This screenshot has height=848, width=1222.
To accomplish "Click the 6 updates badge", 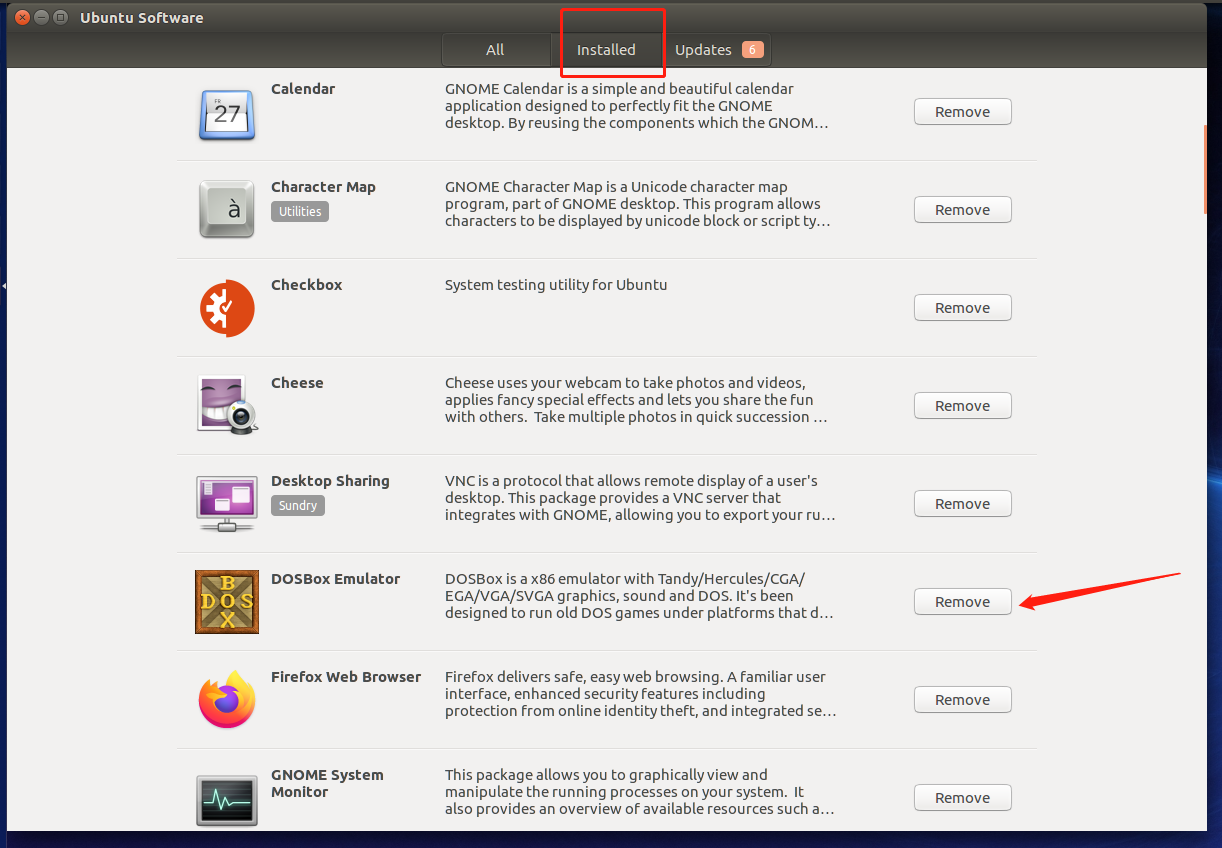I will click(752, 50).
